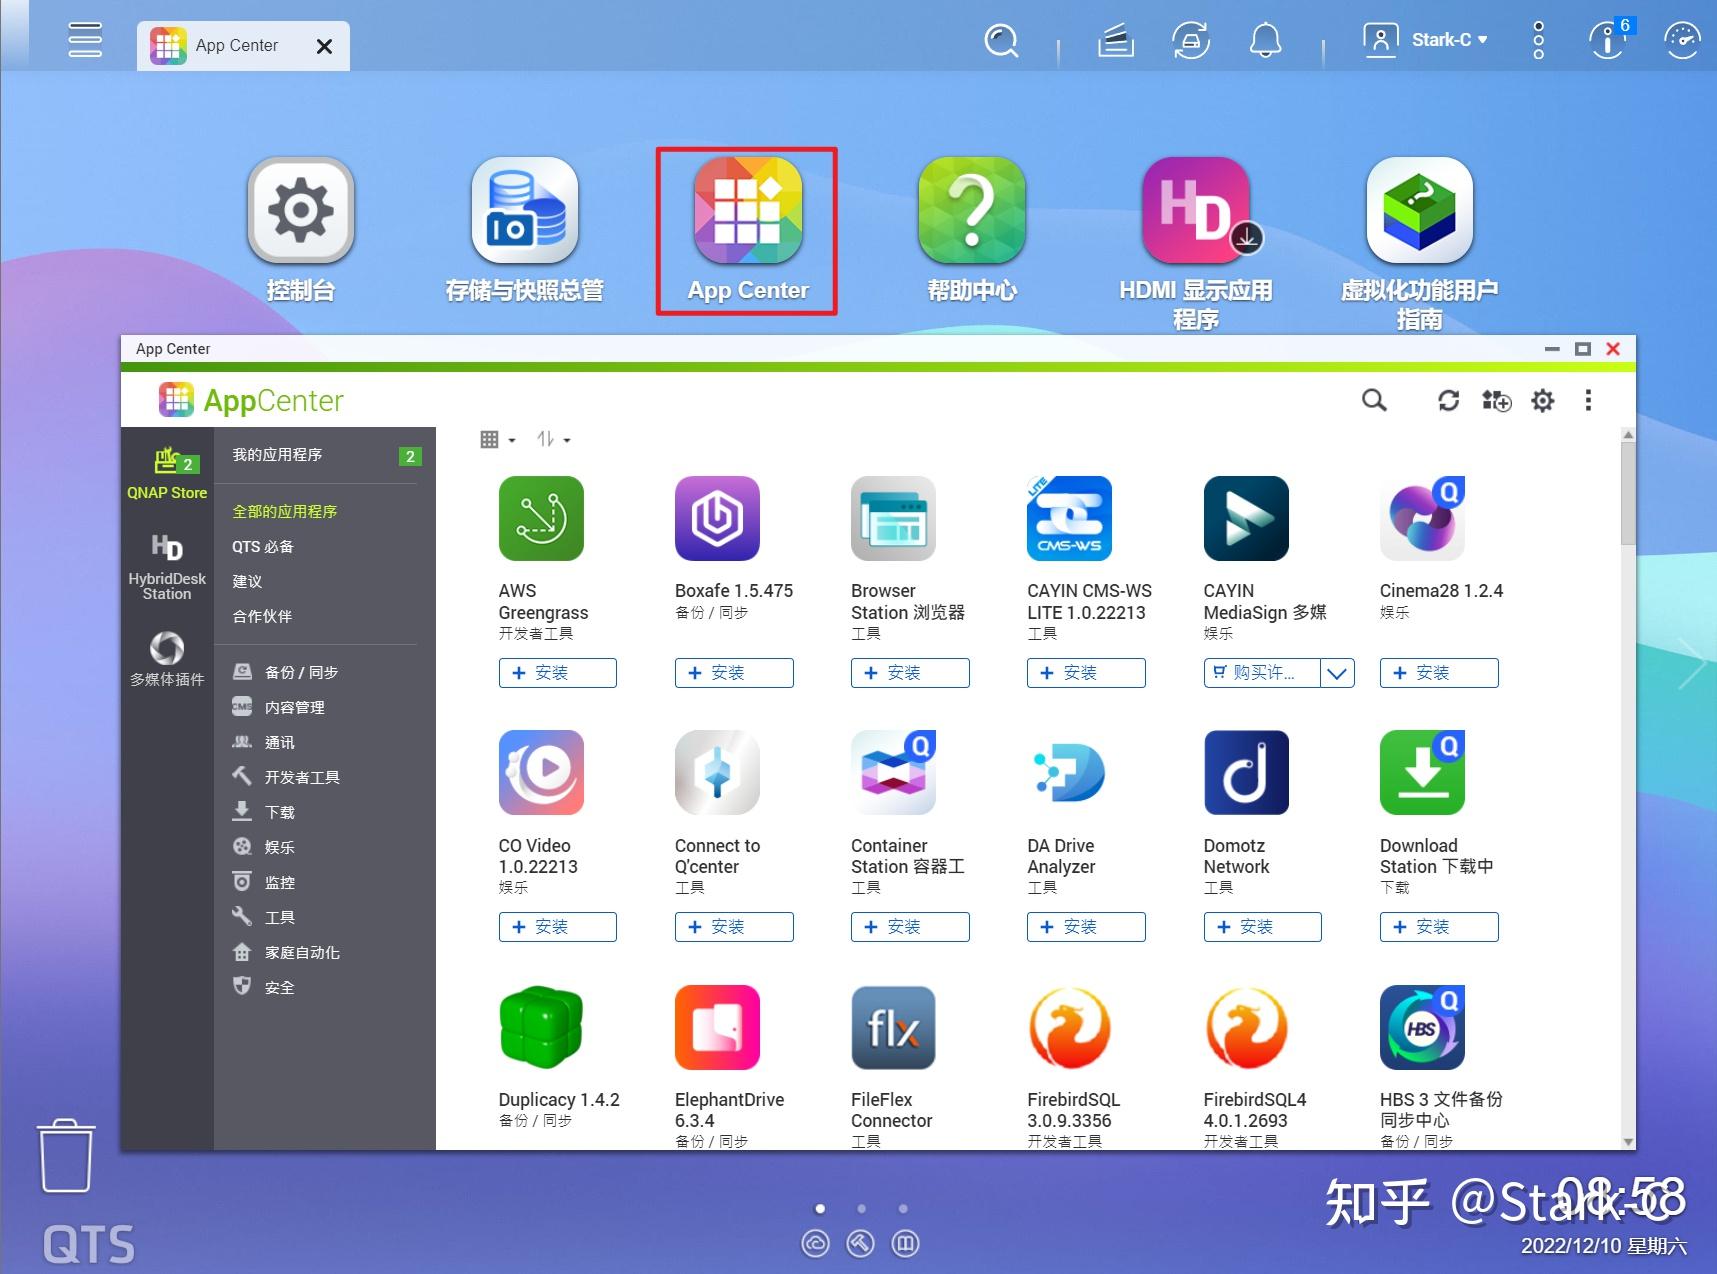Open 虚拟化功能用户指南 desktop icon
This screenshot has width=1717, height=1274.
[x=1420, y=244]
